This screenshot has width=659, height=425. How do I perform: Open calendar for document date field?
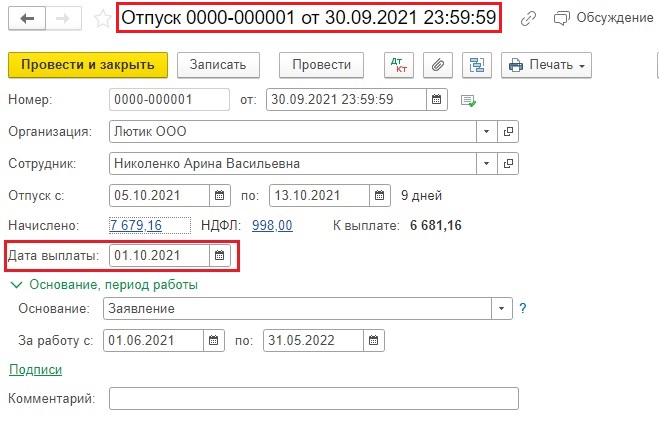point(437,100)
